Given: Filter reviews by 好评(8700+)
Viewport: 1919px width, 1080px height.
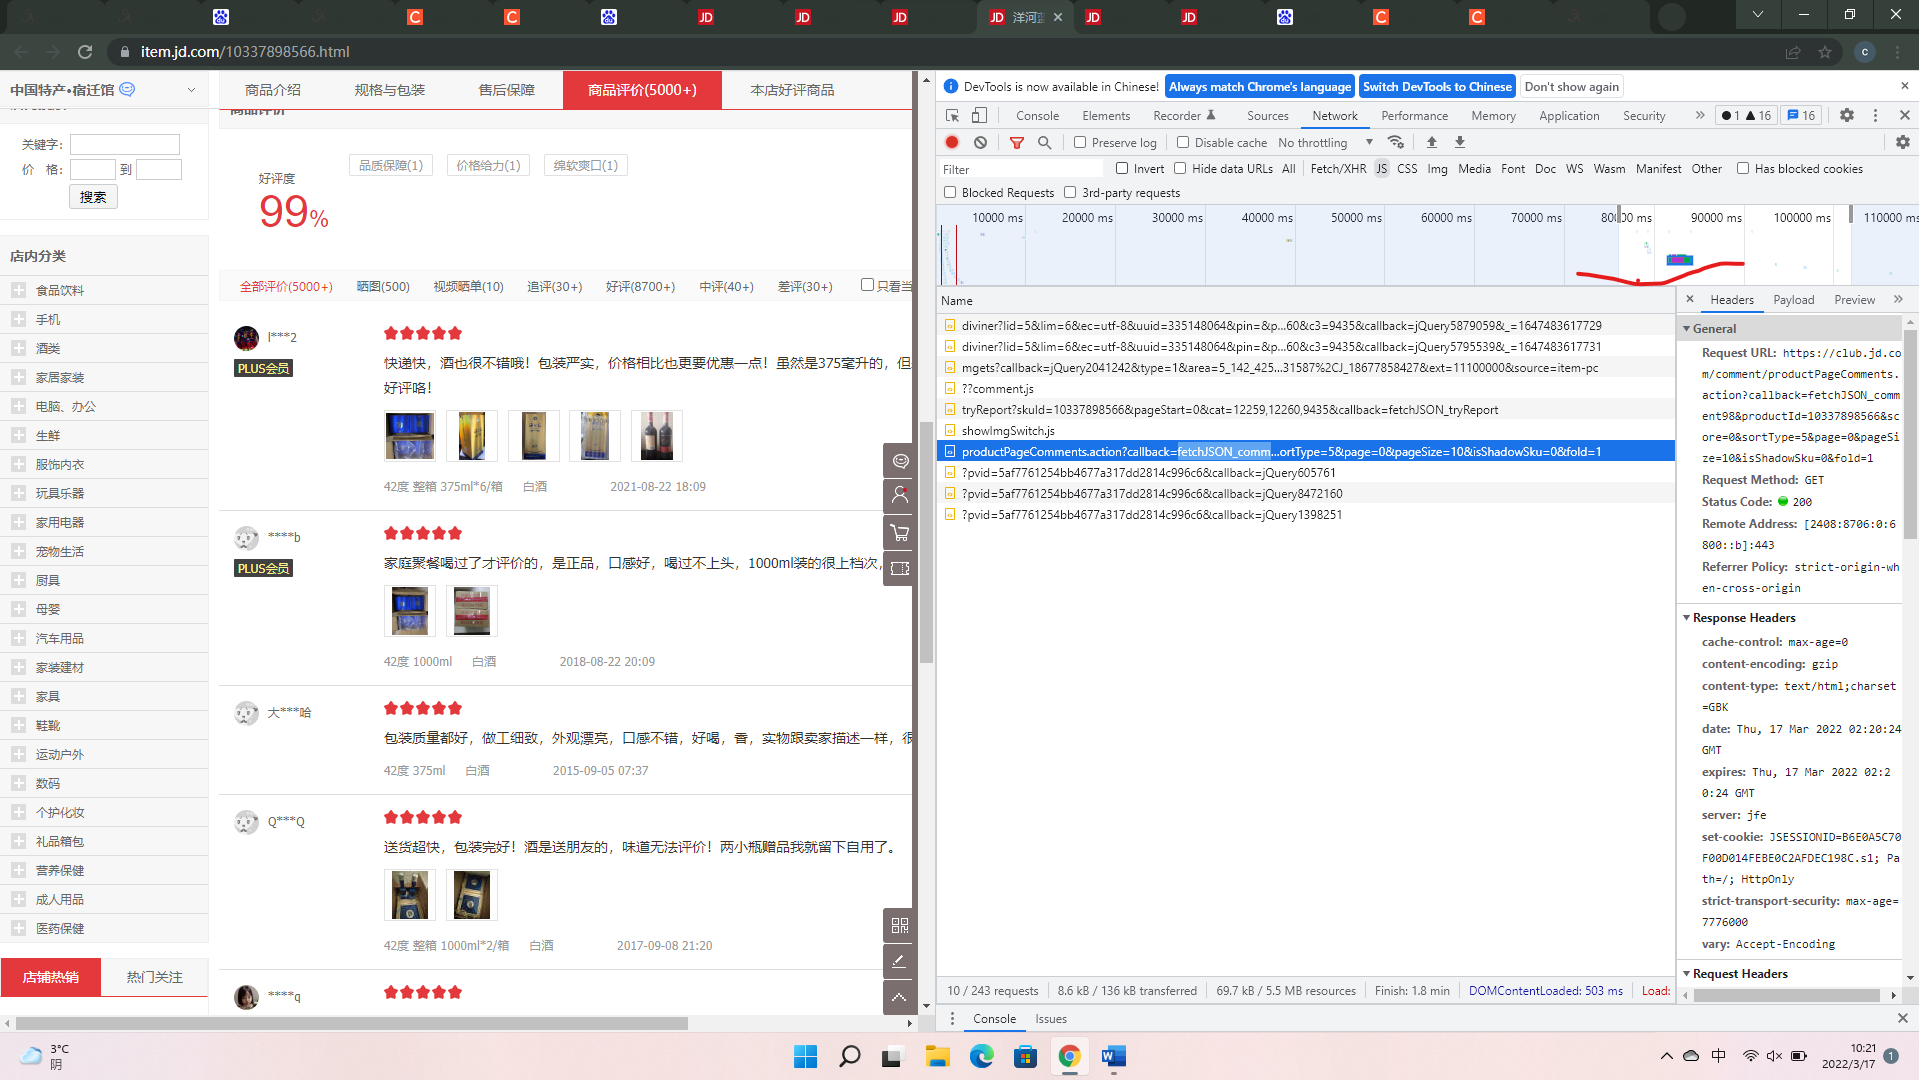Looking at the screenshot, I should click(640, 286).
